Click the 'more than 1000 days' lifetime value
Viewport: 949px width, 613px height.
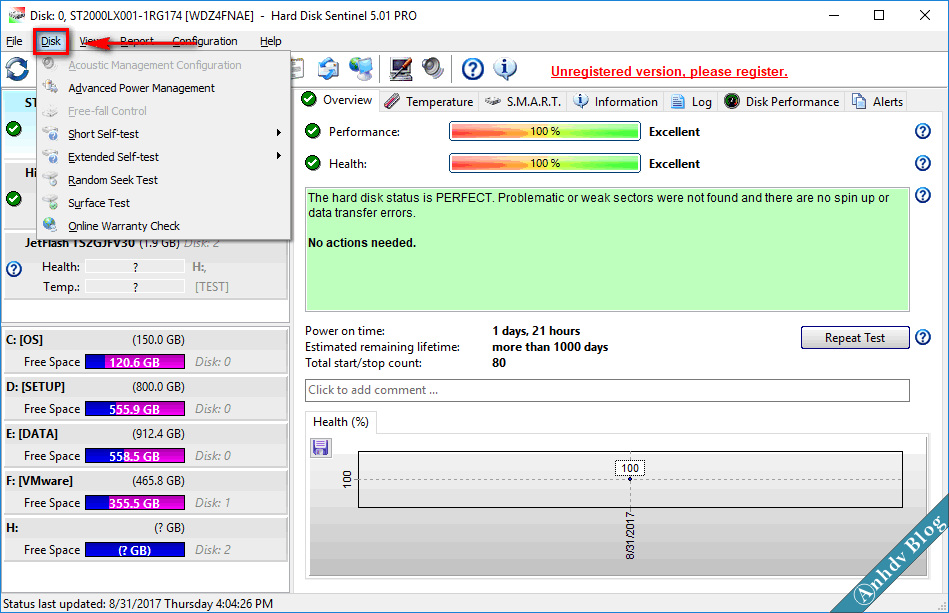[550, 347]
